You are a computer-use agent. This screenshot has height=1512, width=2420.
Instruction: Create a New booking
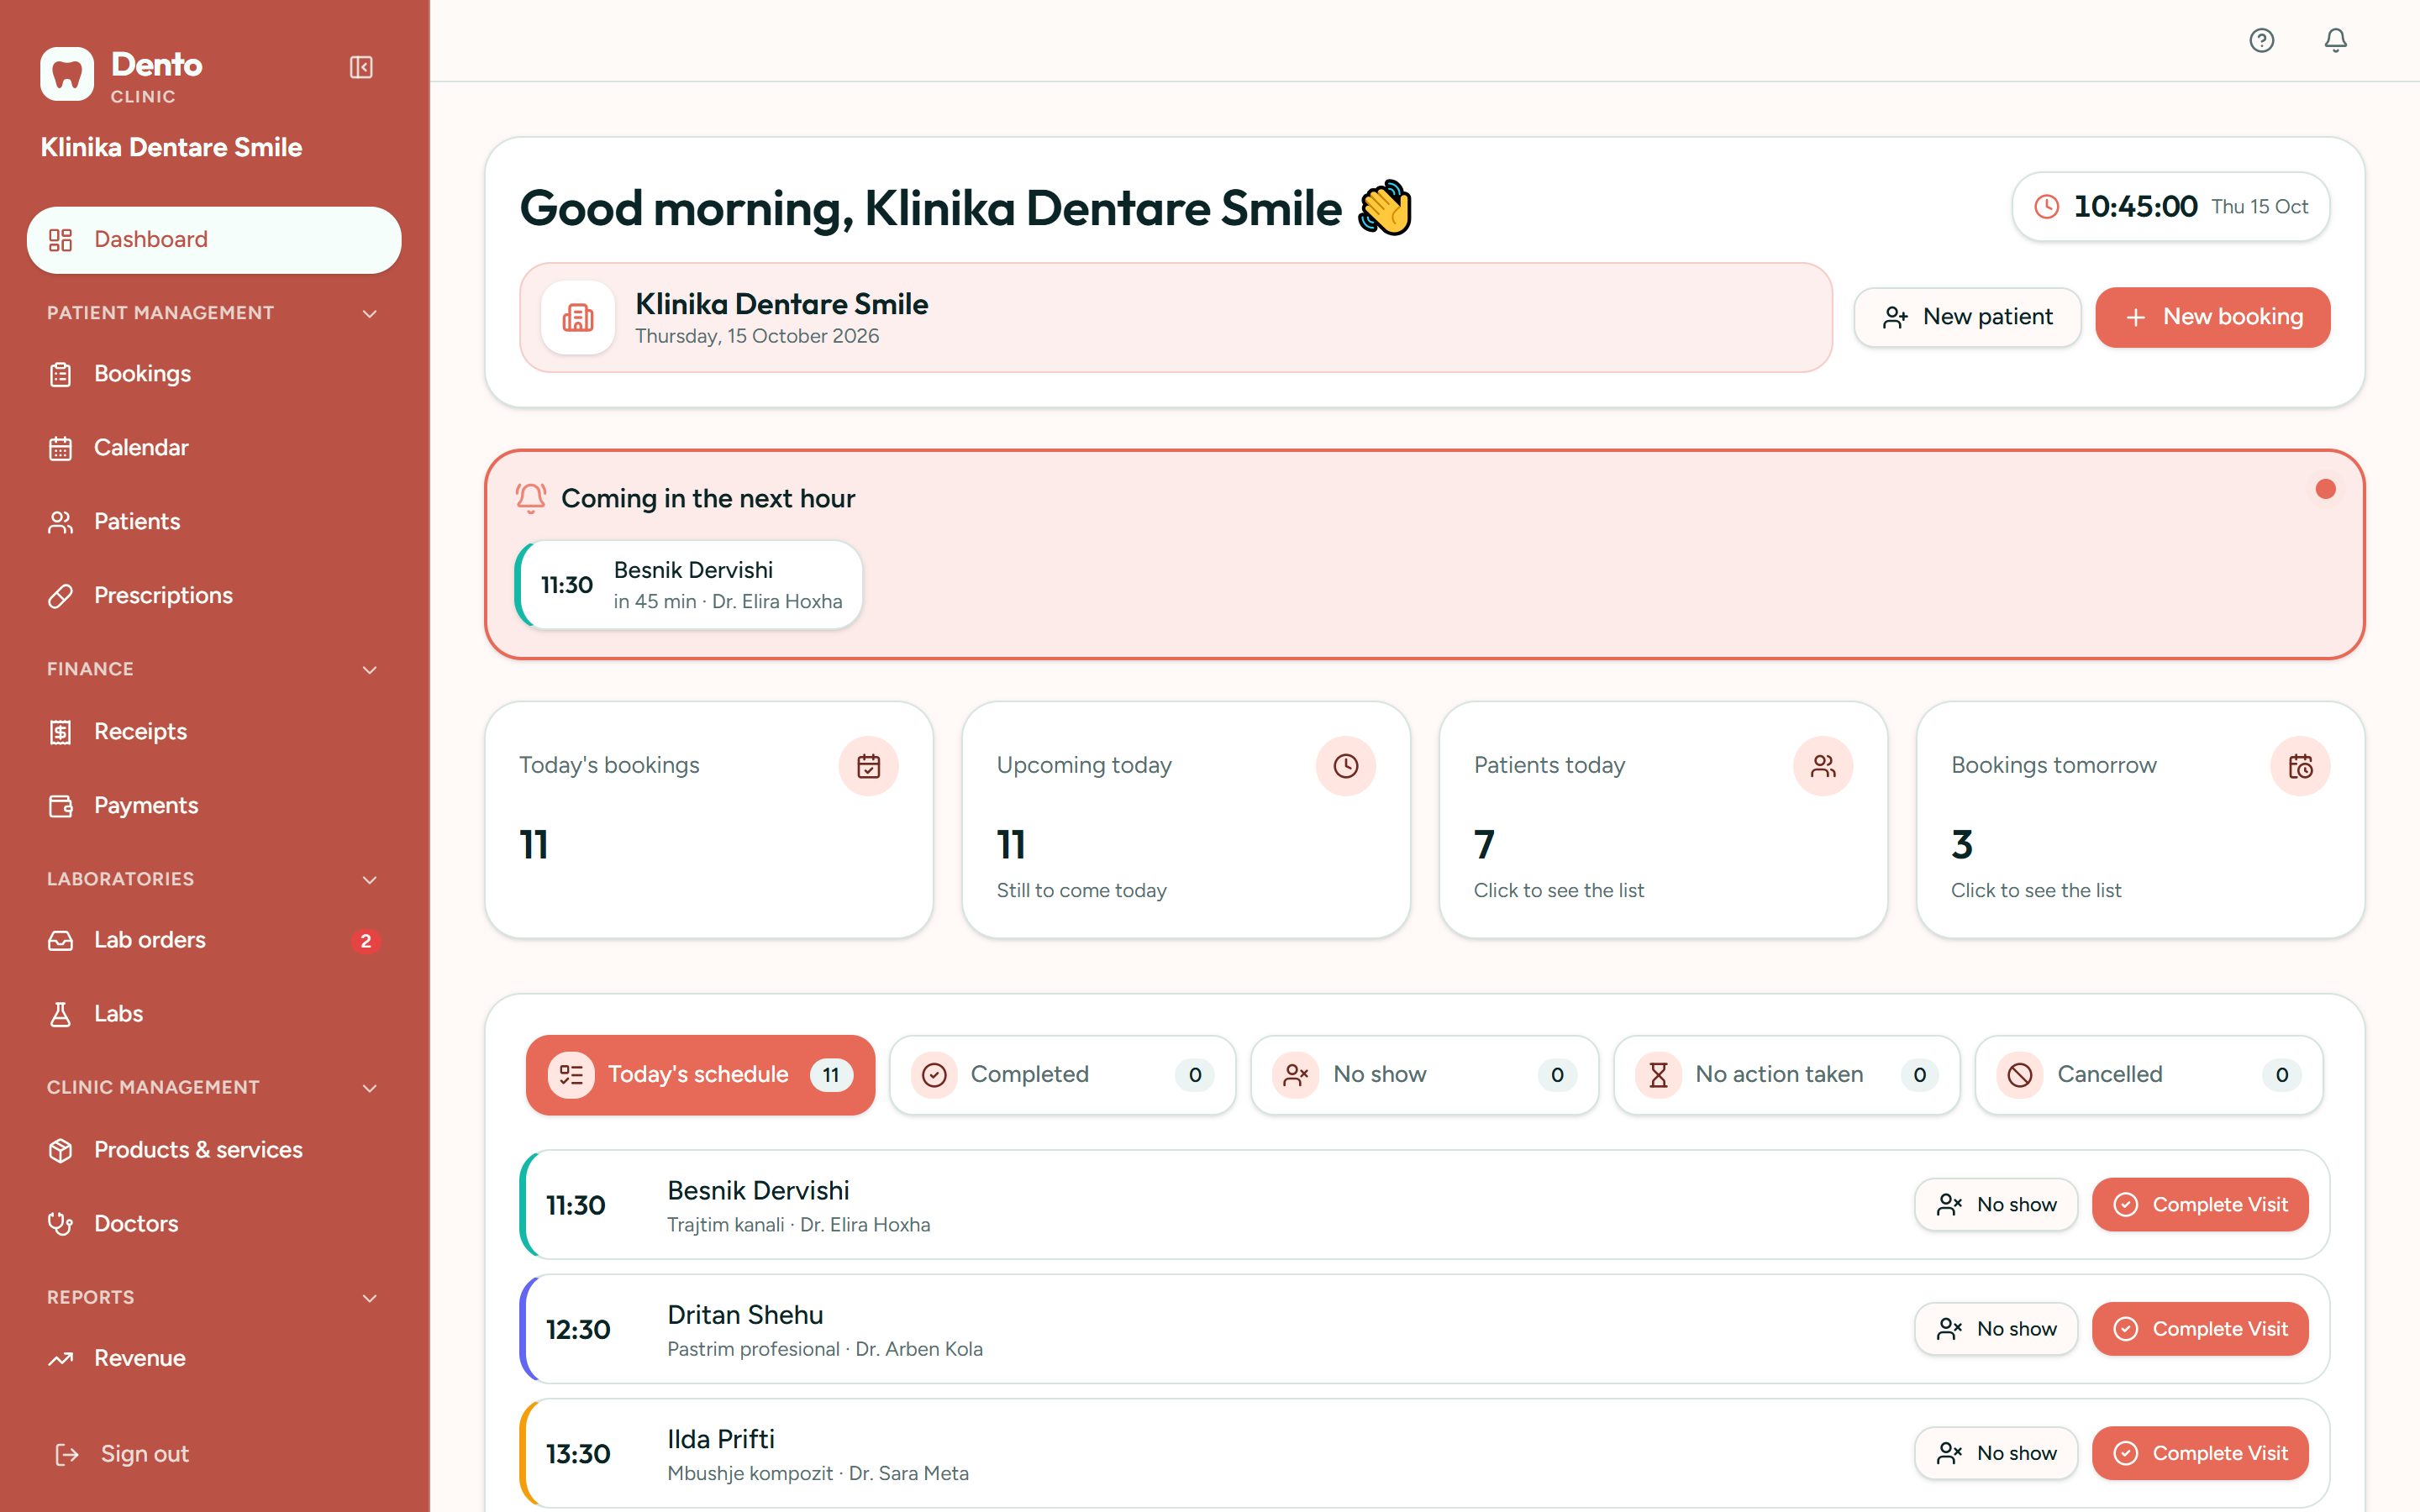2212,318
